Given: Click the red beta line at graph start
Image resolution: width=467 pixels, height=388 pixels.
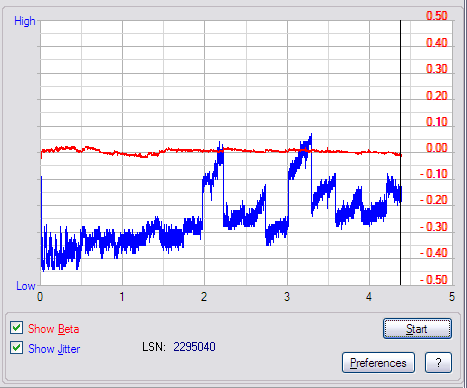Looking at the screenshot, I should click(x=42, y=153).
